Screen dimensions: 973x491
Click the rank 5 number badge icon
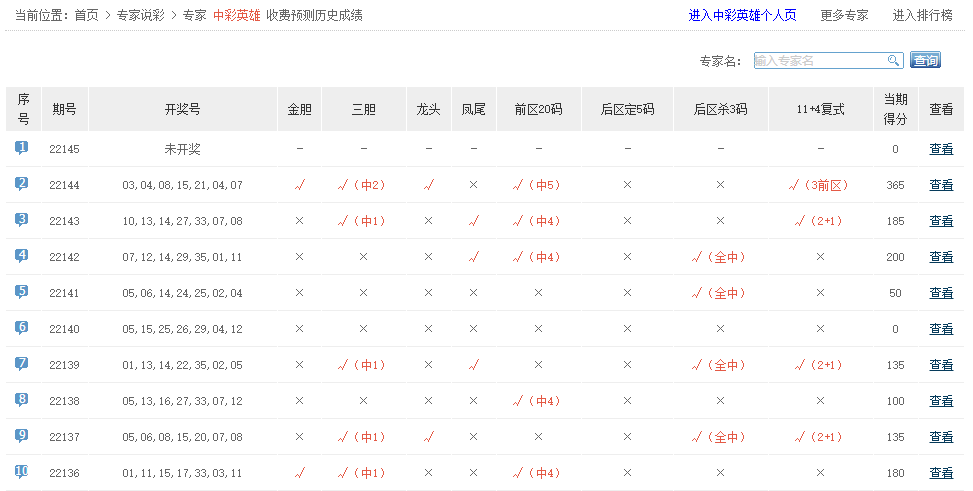[22, 292]
